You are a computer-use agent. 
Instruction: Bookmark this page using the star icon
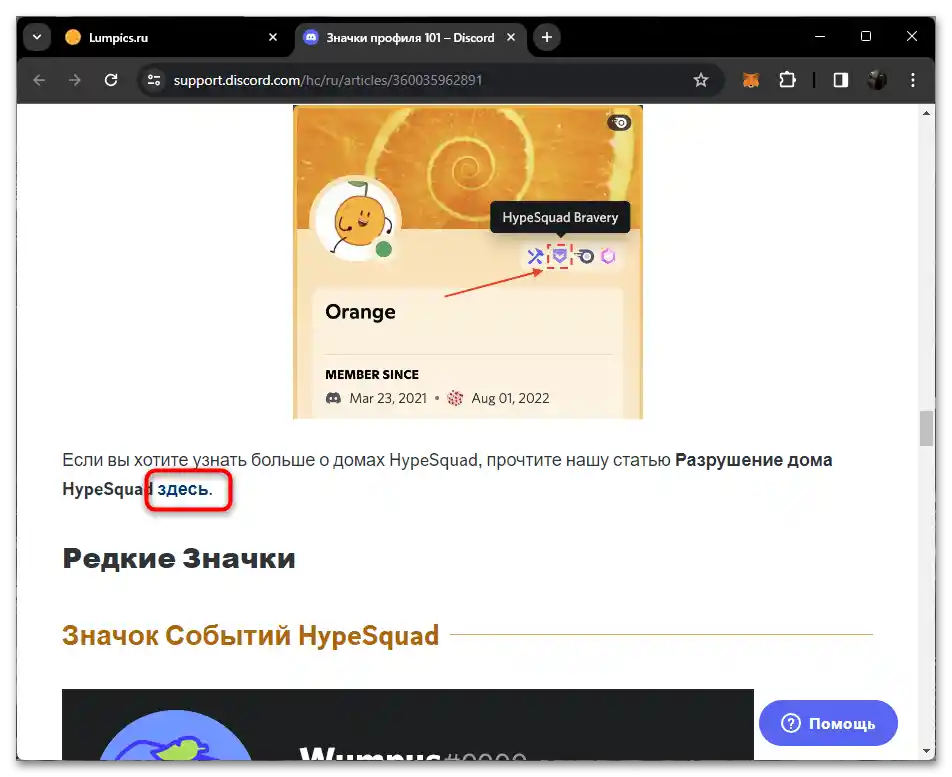coord(701,79)
